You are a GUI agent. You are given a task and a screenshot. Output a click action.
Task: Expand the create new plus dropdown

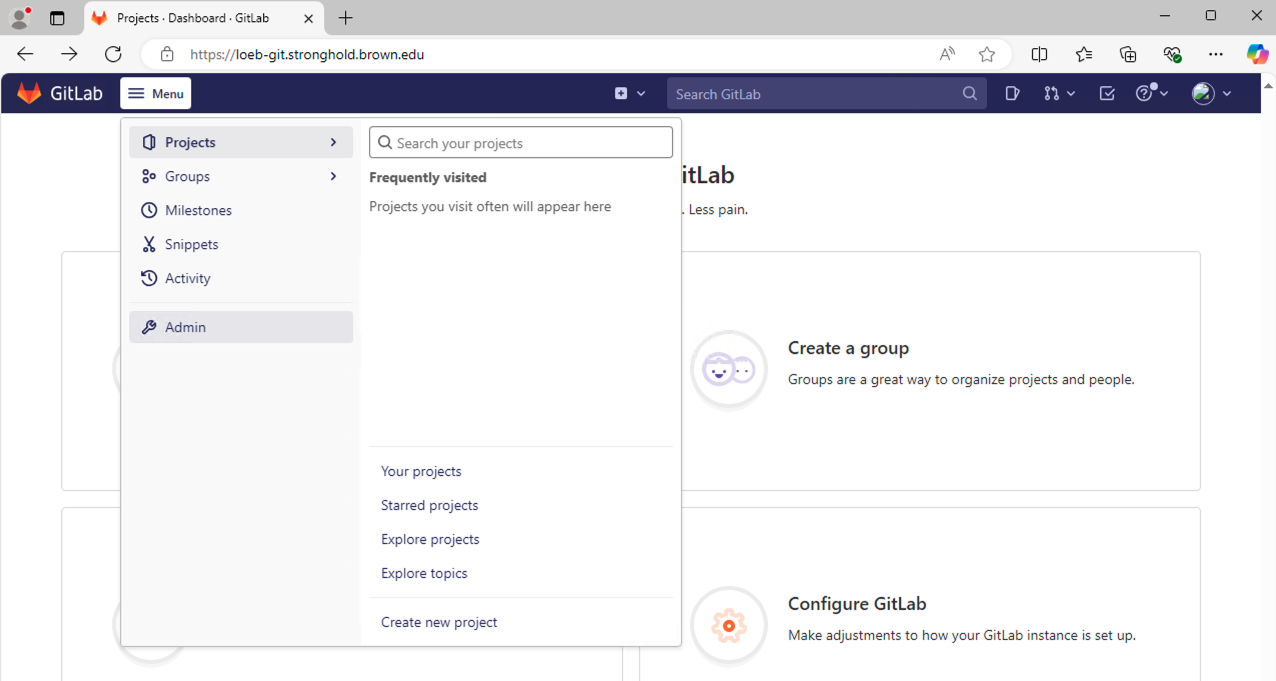point(629,94)
